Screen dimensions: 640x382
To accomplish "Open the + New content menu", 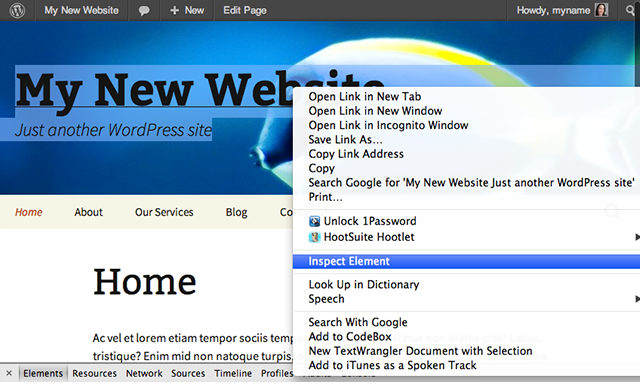I will pos(187,10).
